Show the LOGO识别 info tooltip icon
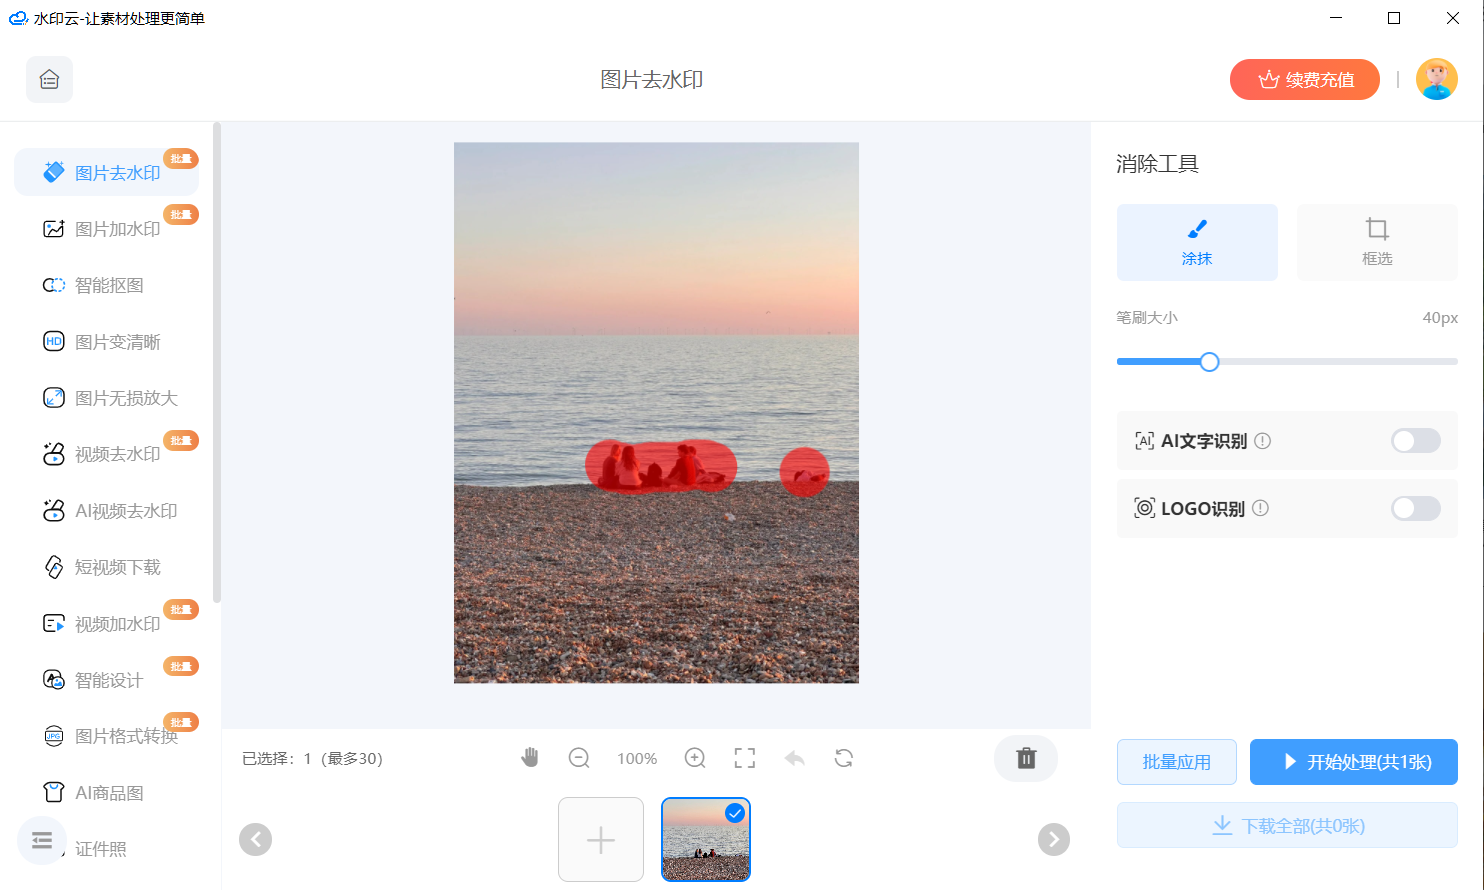This screenshot has width=1484, height=890. (x=1261, y=508)
